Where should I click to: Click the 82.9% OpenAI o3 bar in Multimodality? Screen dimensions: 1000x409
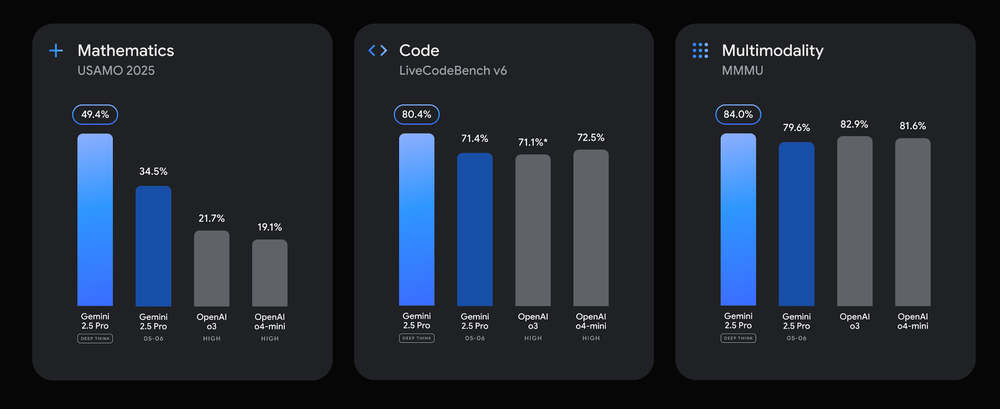tap(855, 221)
